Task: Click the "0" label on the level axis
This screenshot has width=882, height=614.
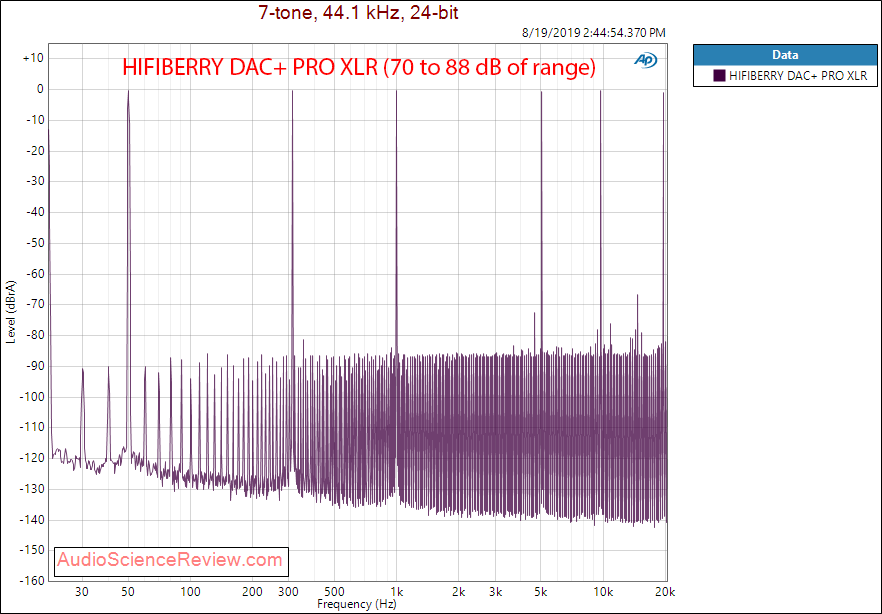Action: pos(40,89)
